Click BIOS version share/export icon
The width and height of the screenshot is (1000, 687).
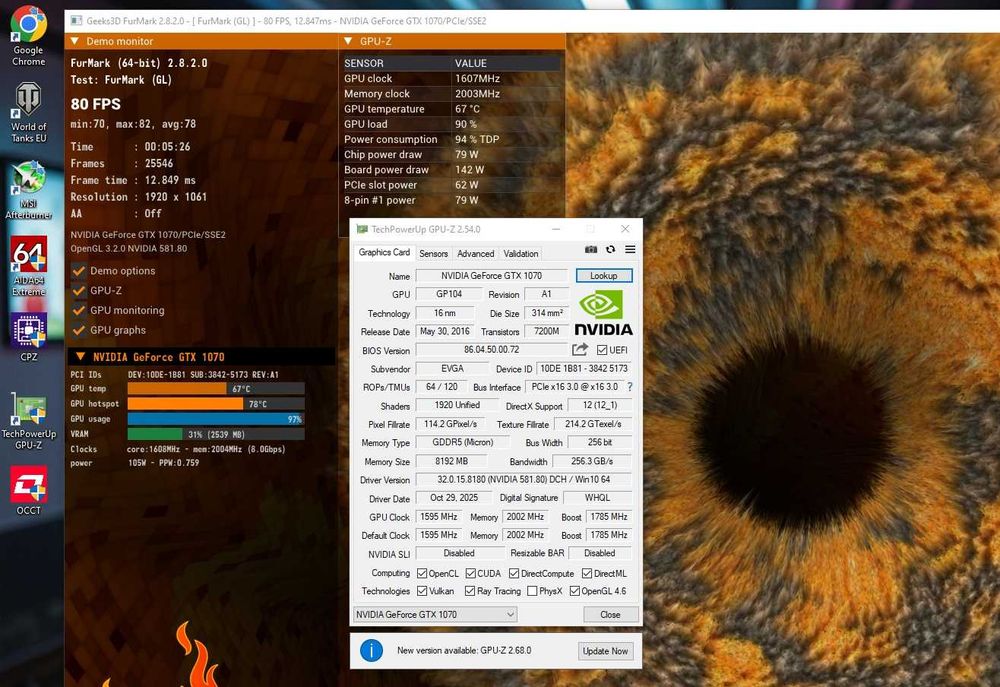(x=580, y=350)
